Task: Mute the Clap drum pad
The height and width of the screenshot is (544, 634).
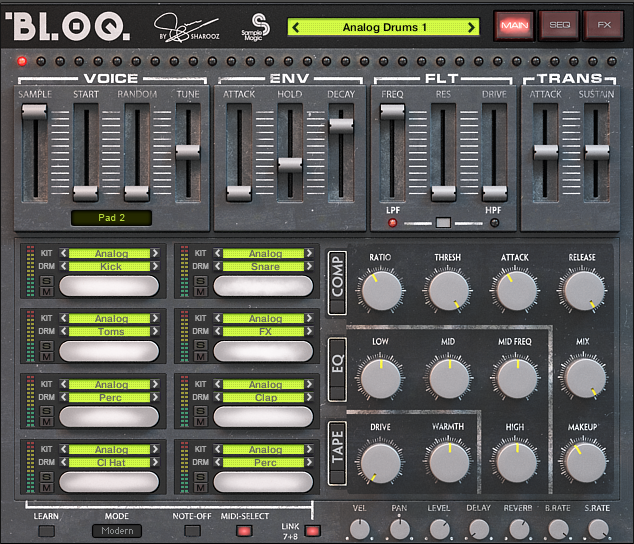Action: click(201, 421)
